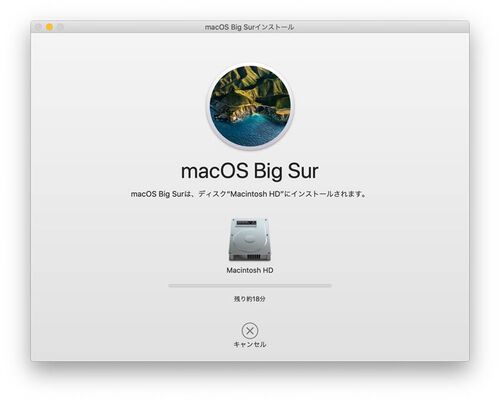Click the cancel X circle icon
This screenshot has width=500, height=402.
(x=250, y=331)
